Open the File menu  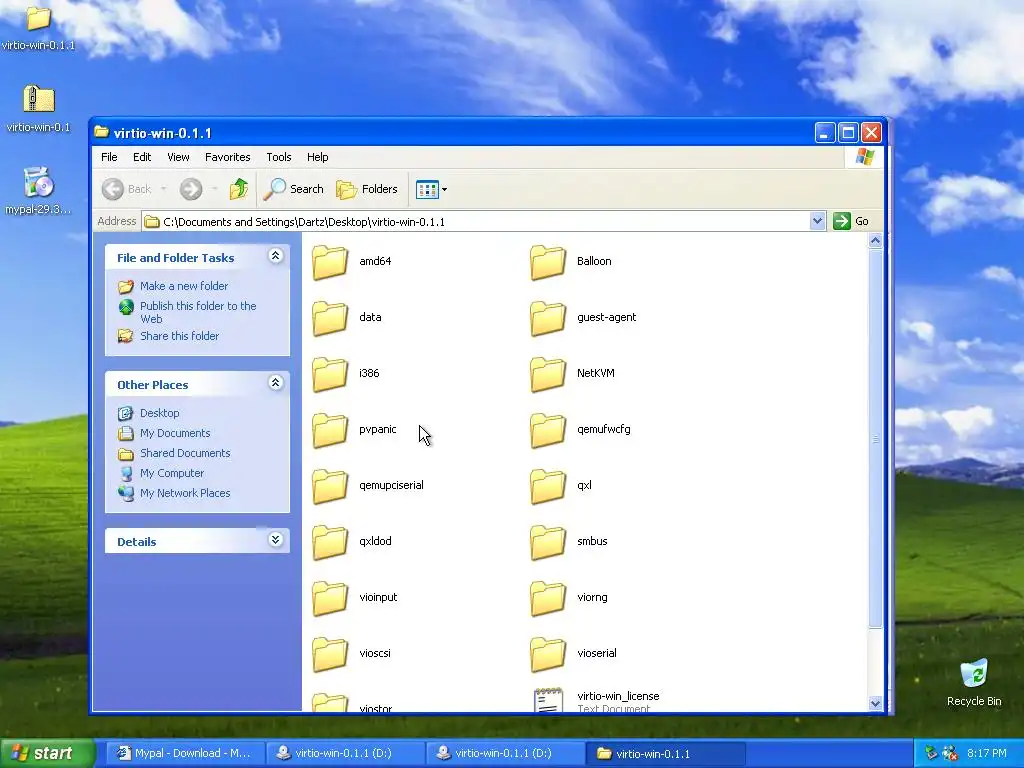(x=109, y=157)
